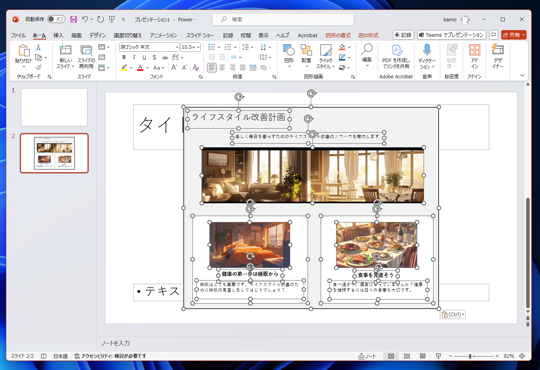The width and height of the screenshot is (540, 370).
Task: Click the Designer (デザイナー) icon
Action: (x=498, y=50)
